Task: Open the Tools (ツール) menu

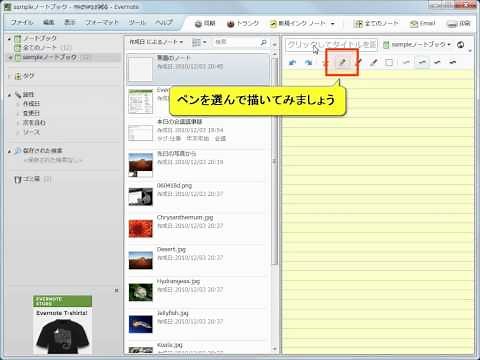Action: (x=137, y=22)
